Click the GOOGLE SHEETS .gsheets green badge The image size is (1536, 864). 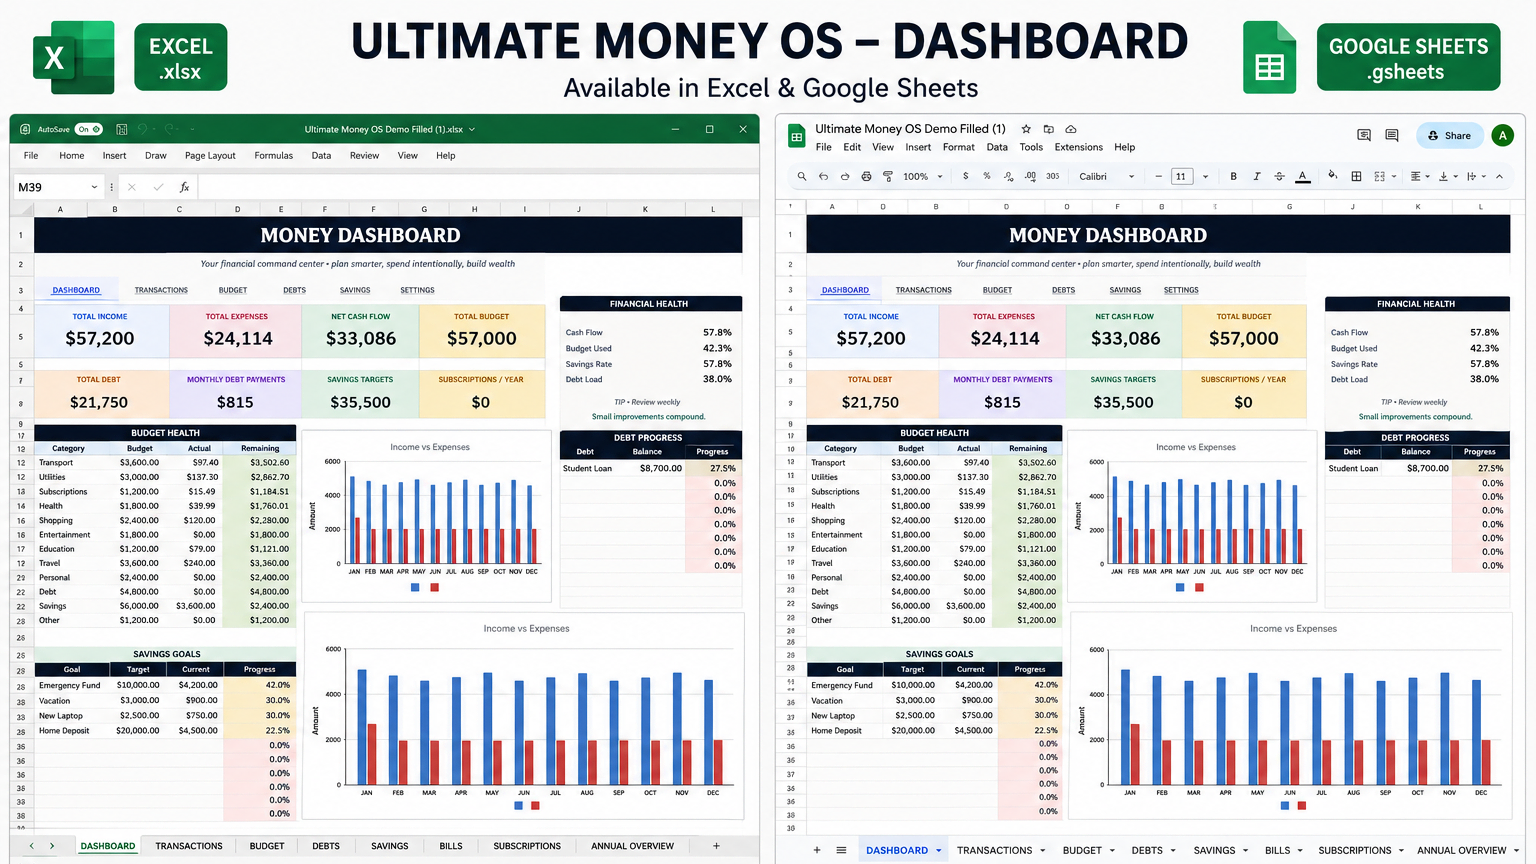tap(1408, 58)
